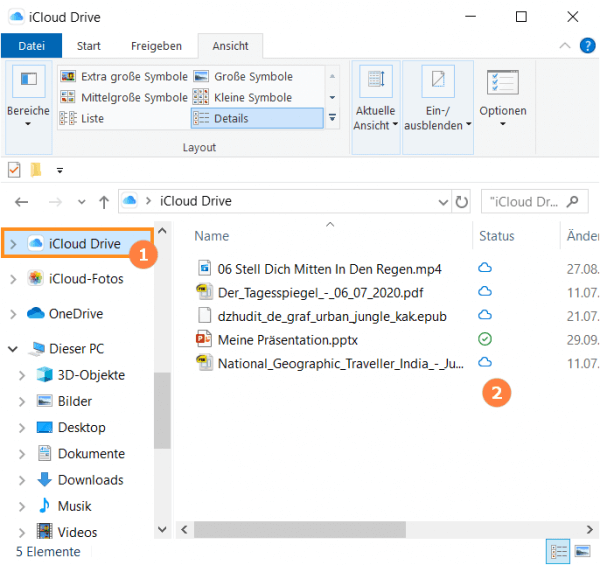Expand Bilder tree node

[22, 402]
